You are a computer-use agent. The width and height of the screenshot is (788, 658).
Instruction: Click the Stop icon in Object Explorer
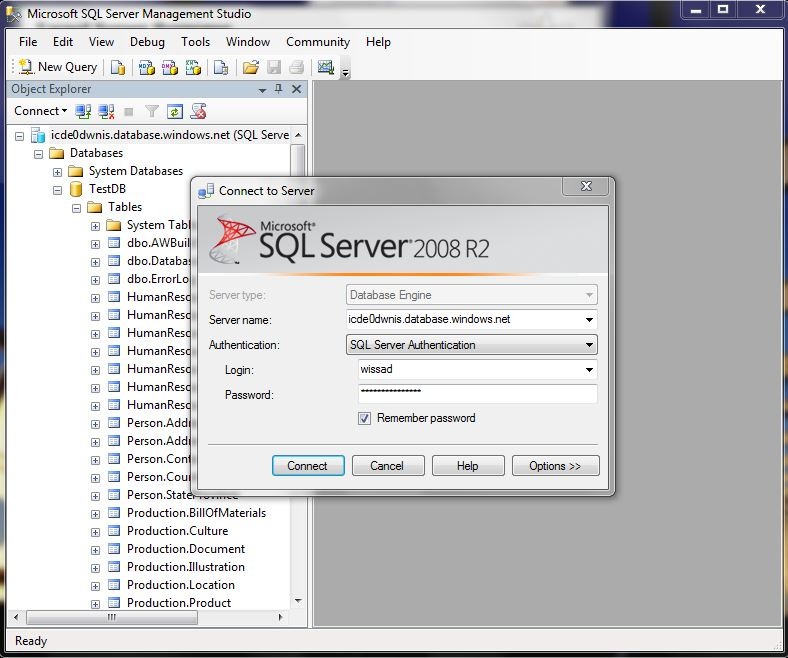point(129,112)
